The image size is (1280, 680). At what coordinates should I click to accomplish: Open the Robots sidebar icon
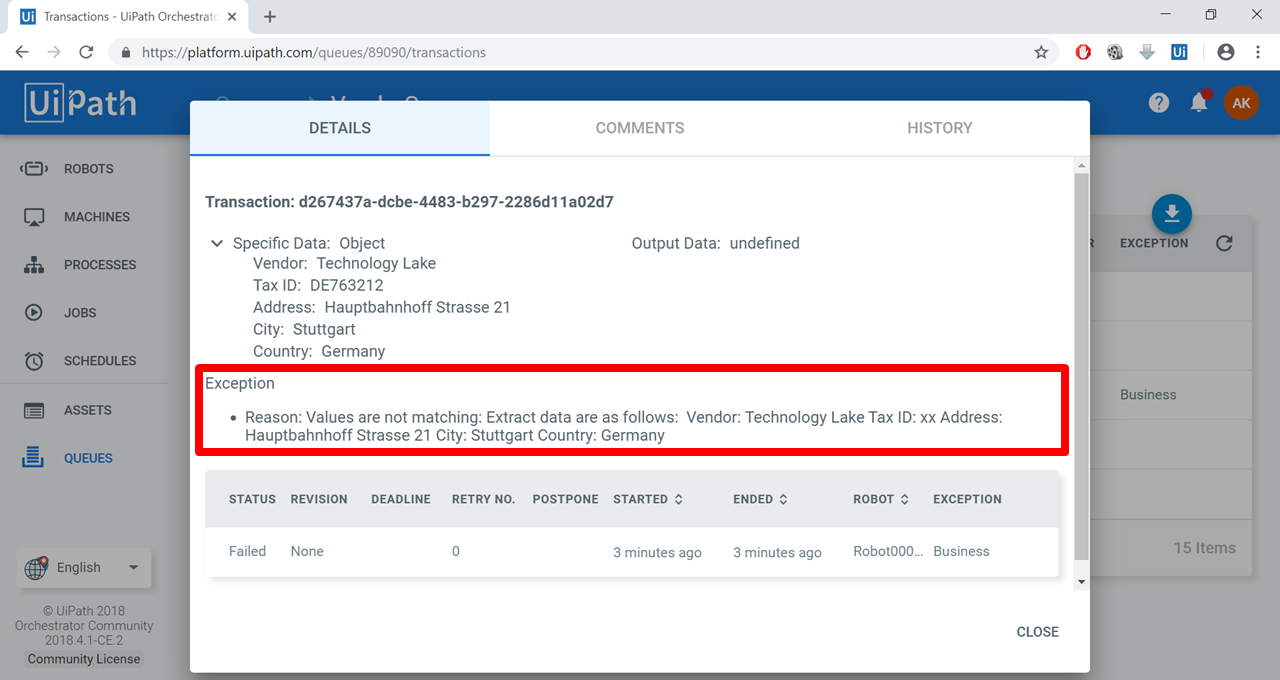pos(34,169)
